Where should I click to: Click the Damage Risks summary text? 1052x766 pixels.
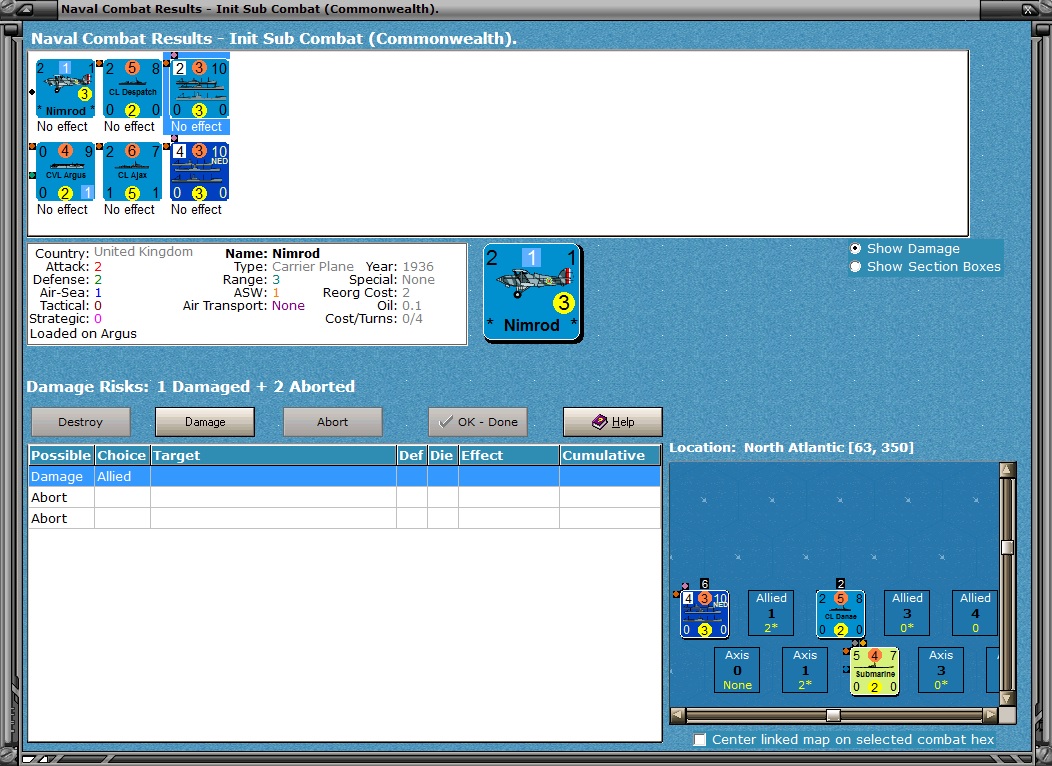(x=191, y=386)
